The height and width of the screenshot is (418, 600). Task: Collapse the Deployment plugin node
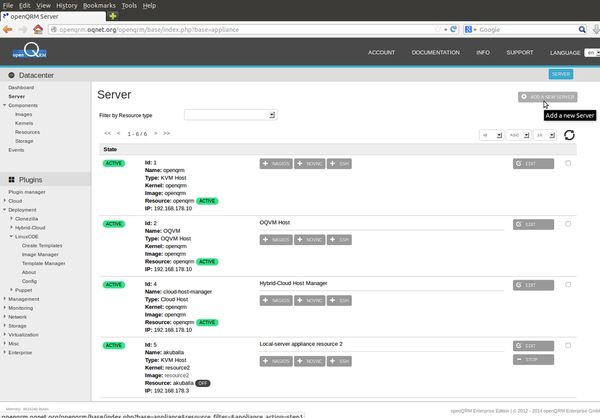coord(5,210)
